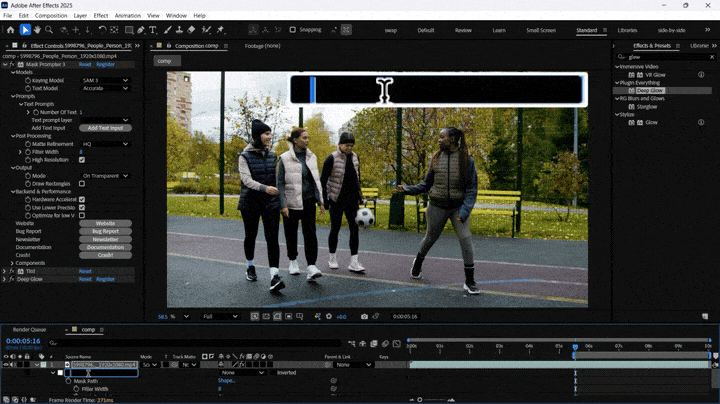The width and height of the screenshot is (720, 404).
Task: Select the Hand tool
Action: pos(37,30)
